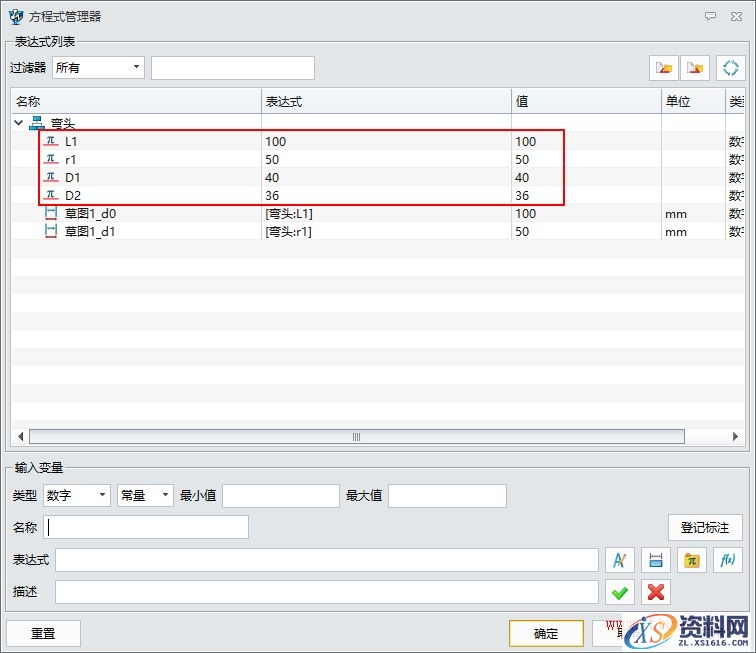Viewport: 756px width, 653px height.
Task: Click the import expressions folder icon
Action: tap(663, 68)
